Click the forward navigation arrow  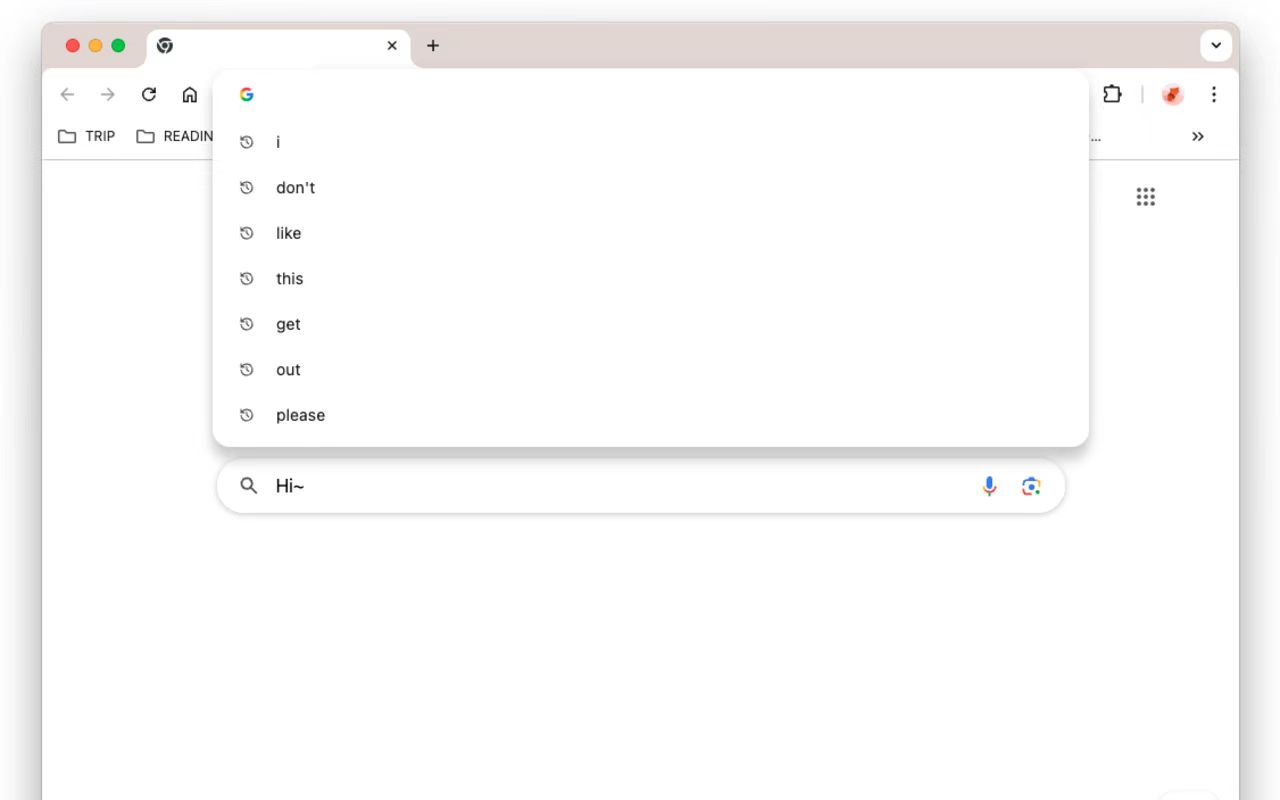(x=108, y=94)
